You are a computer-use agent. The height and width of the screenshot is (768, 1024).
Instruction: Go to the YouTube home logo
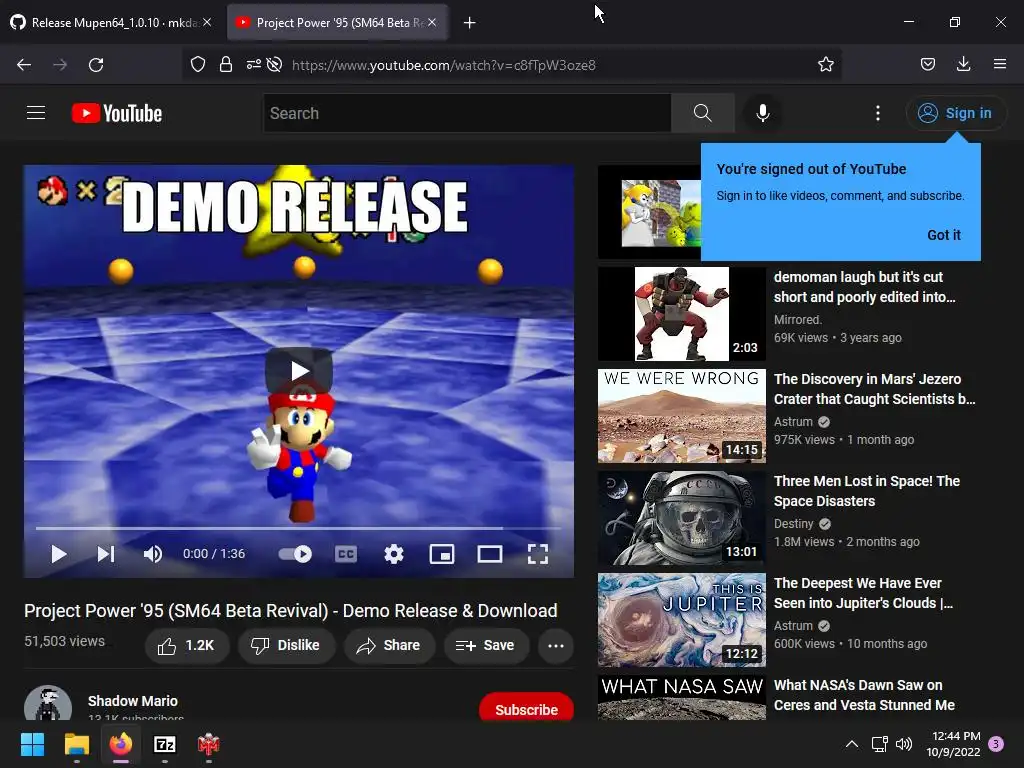click(x=117, y=113)
